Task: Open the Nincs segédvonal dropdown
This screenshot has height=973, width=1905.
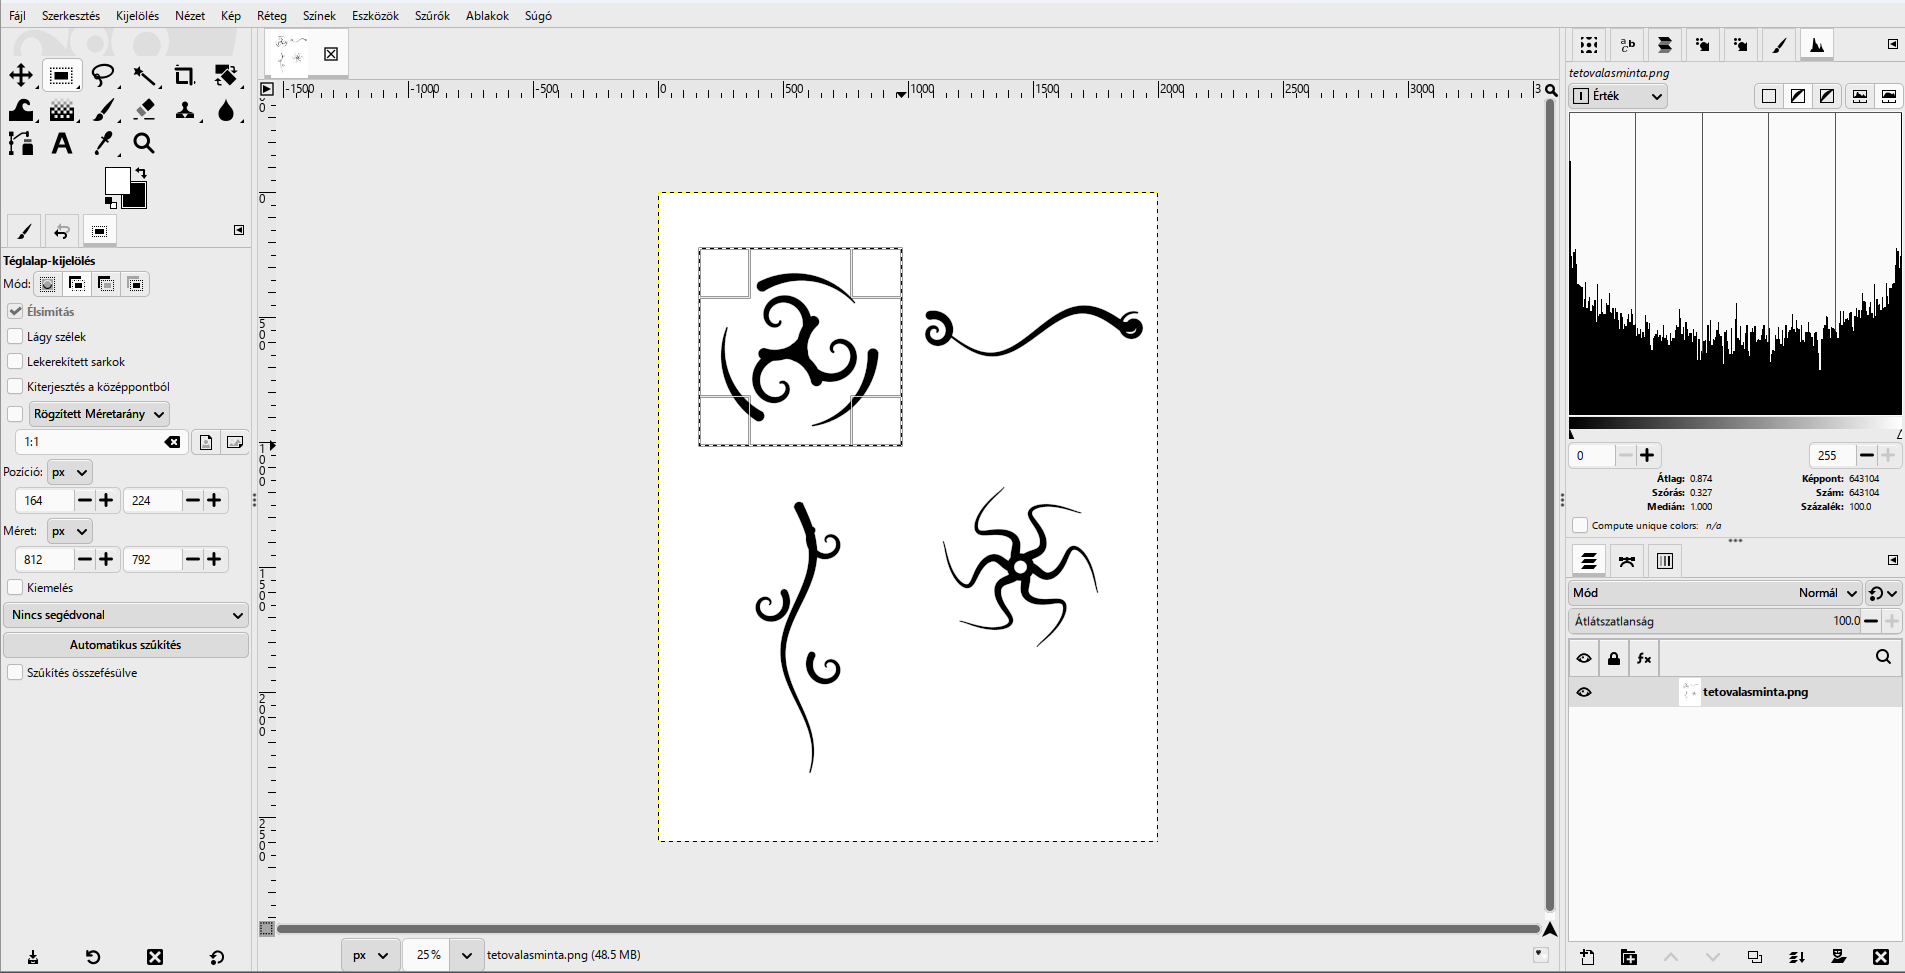Action: point(126,615)
